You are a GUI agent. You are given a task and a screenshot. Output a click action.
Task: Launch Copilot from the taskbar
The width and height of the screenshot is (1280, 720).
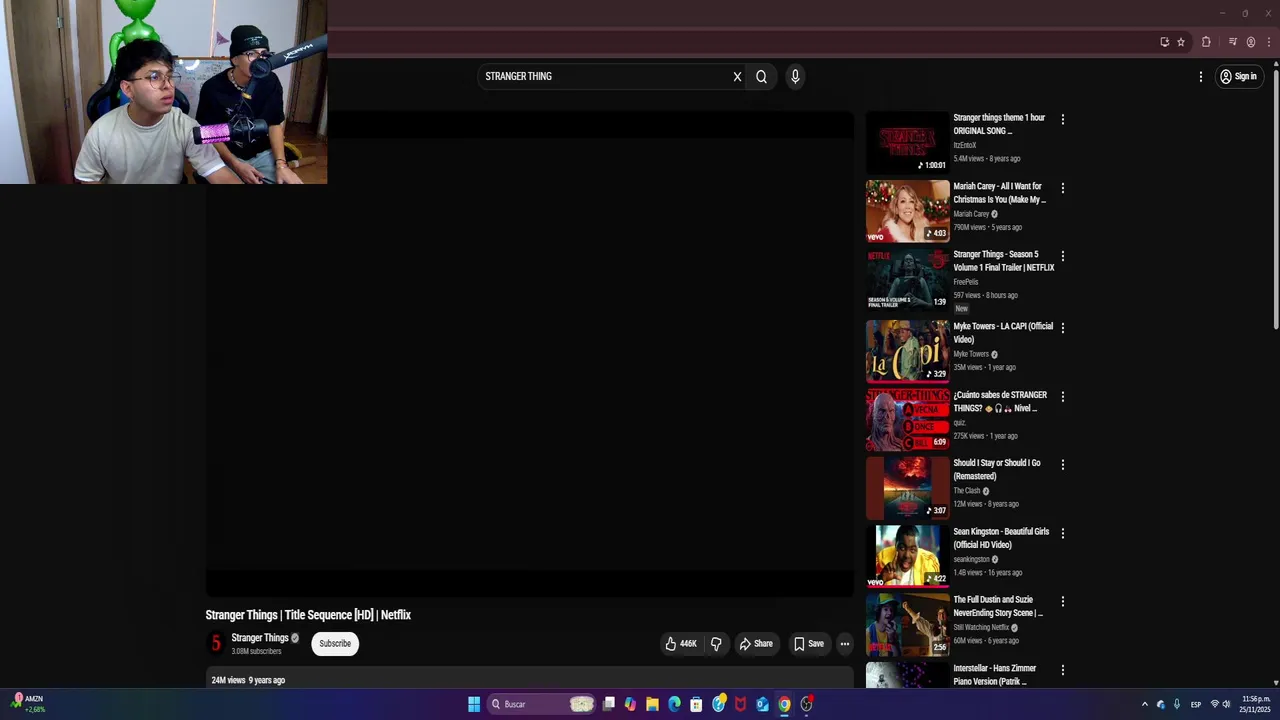pos(630,704)
